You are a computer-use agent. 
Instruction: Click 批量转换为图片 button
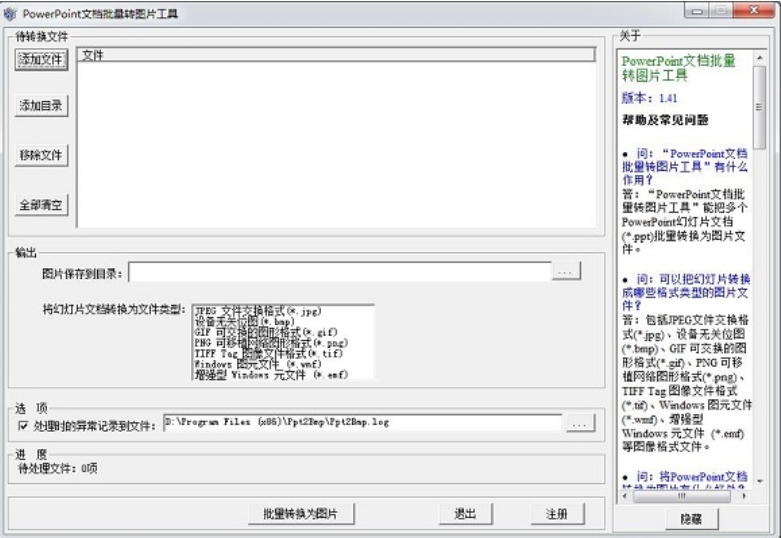(301, 514)
